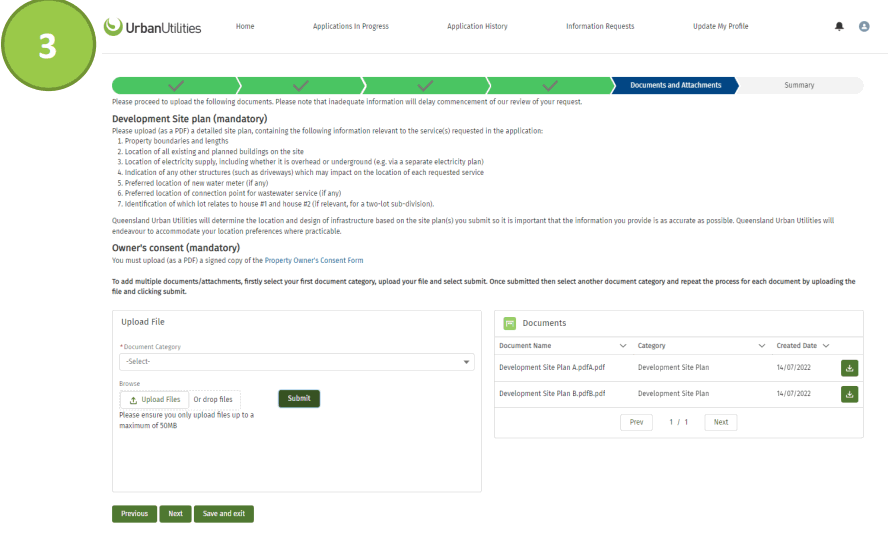The width and height of the screenshot is (893, 556).
Task: Click the Document Name column header
Action: point(525,346)
